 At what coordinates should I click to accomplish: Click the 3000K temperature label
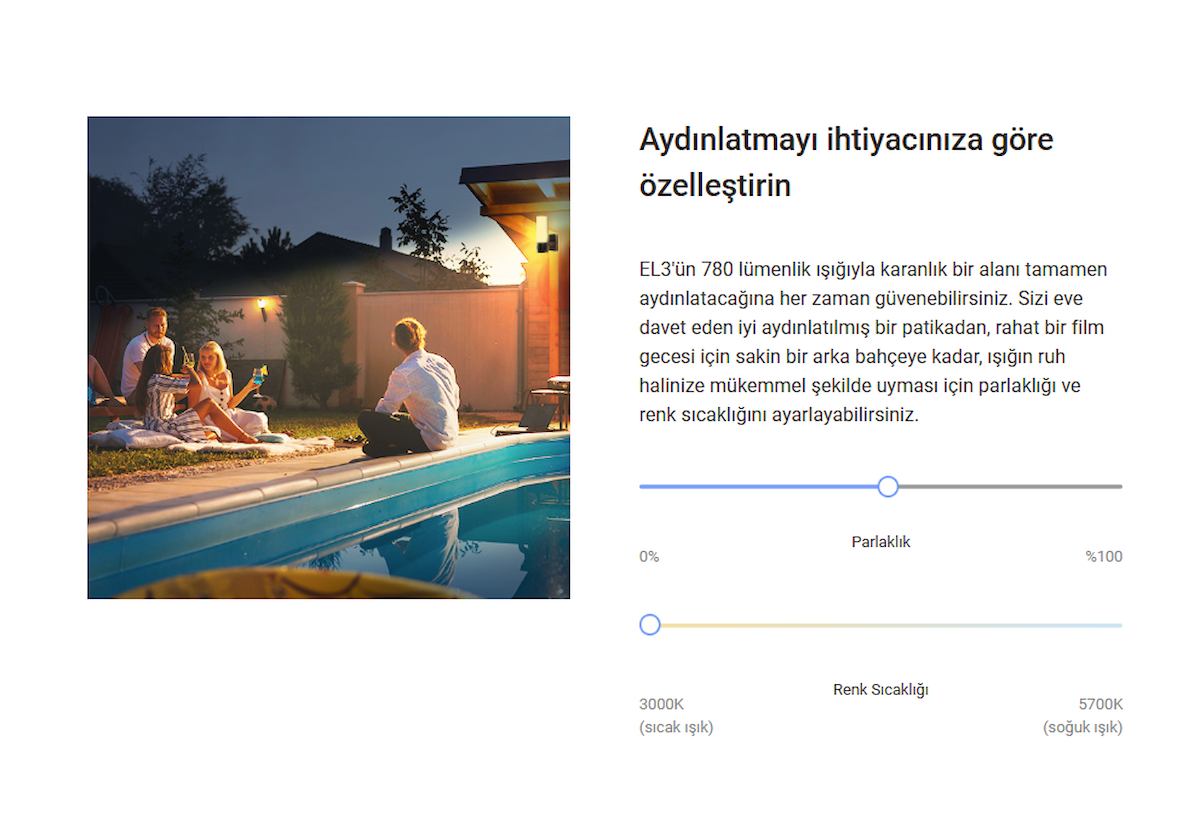[661, 704]
